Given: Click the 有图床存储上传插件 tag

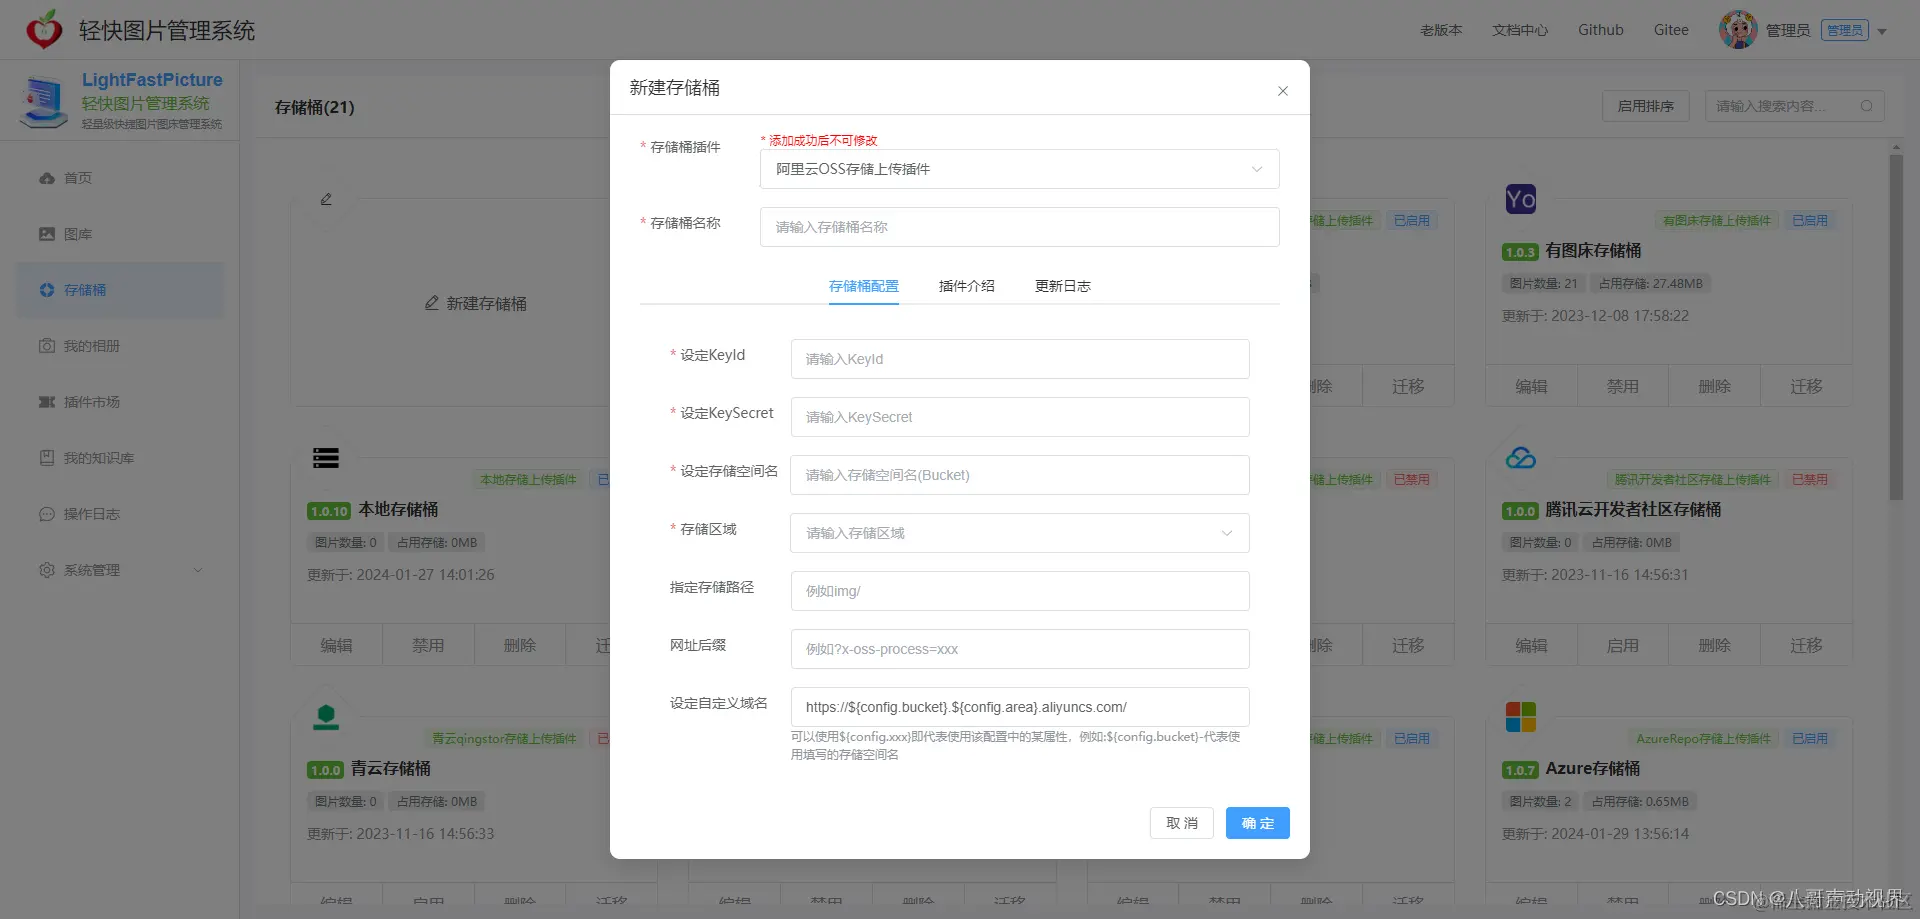Looking at the screenshot, I should tap(1717, 221).
